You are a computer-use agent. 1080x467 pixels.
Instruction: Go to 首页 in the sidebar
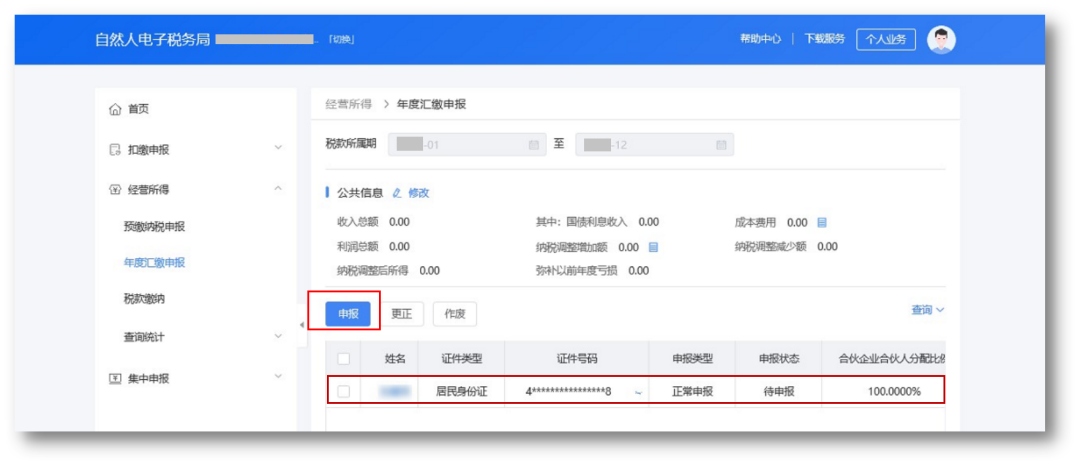tap(138, 110)
